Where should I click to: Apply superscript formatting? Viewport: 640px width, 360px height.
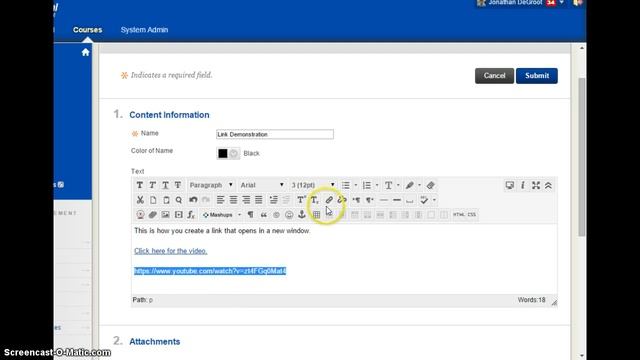[301, 200]
